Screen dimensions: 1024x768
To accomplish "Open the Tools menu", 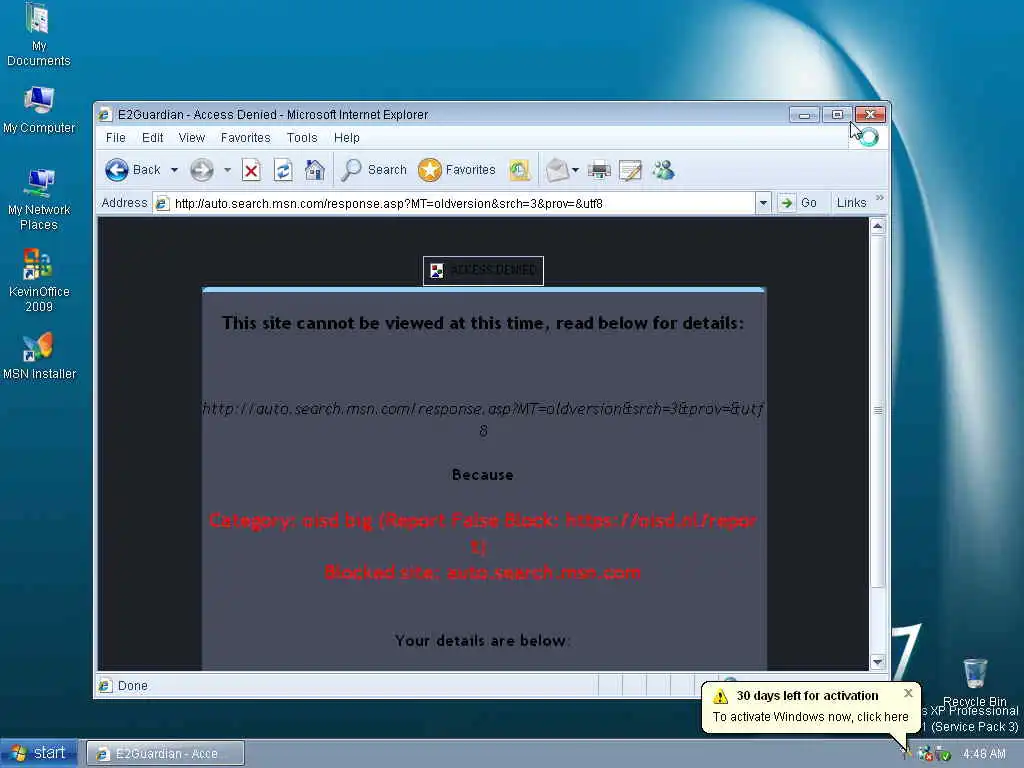I will [x=302, y=138].
